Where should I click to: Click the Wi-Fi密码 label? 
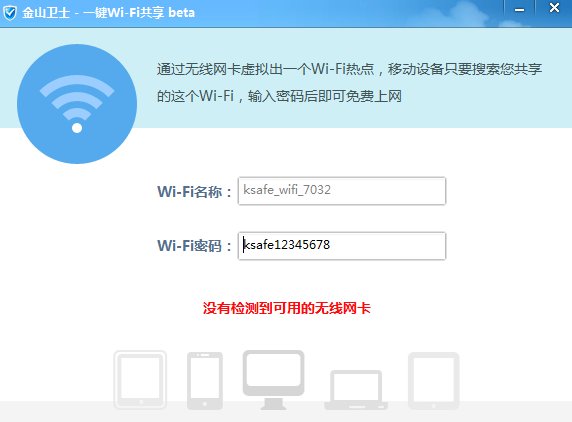[x=194, y=246]
